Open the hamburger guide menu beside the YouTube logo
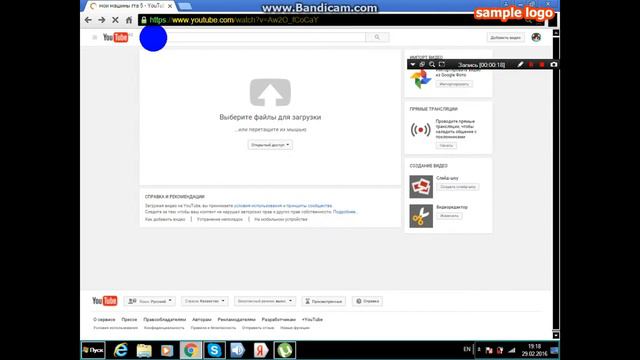 [x=95, y=38]
